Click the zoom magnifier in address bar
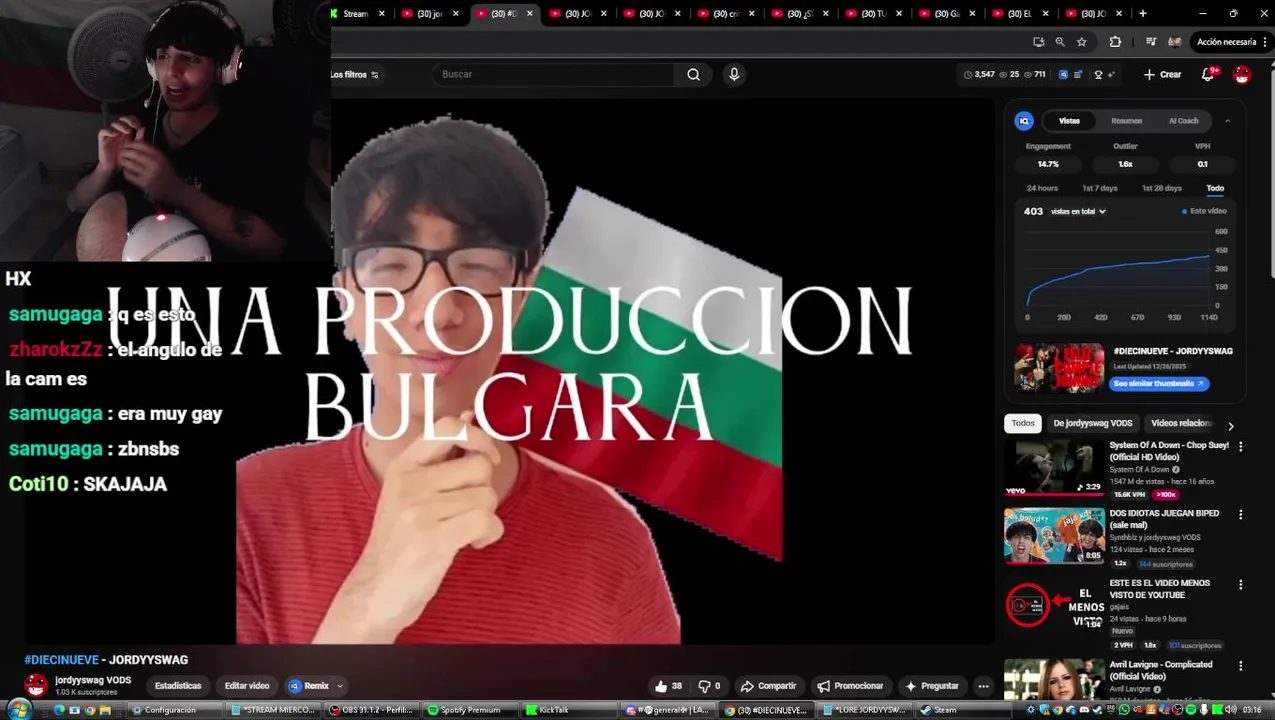 [x=1060, y=42]
